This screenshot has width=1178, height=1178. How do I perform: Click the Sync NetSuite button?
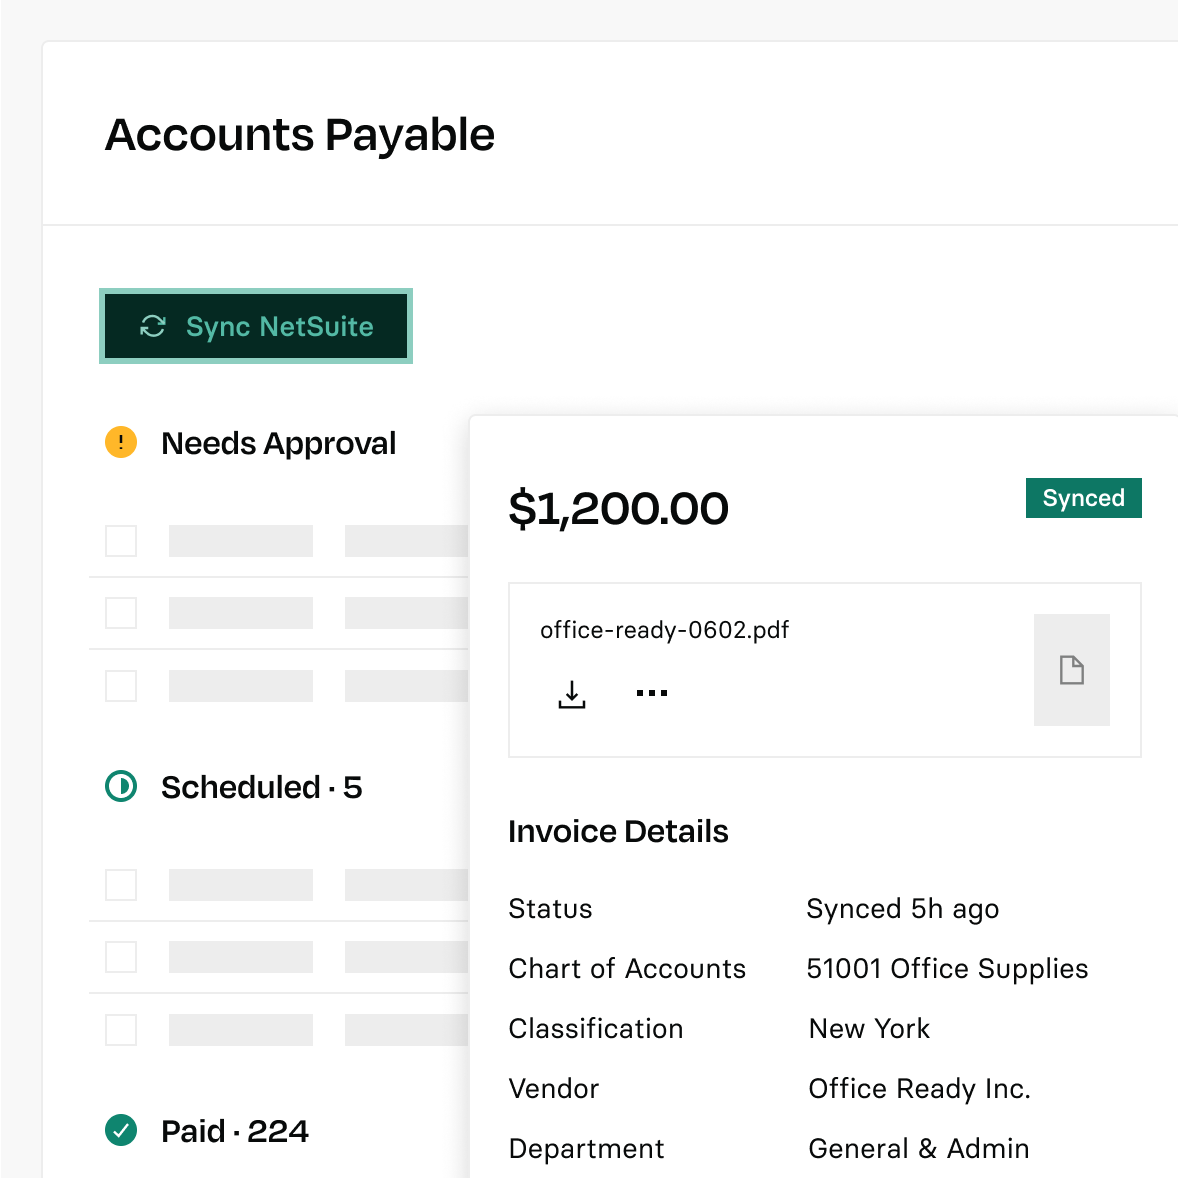pos(256,326)
